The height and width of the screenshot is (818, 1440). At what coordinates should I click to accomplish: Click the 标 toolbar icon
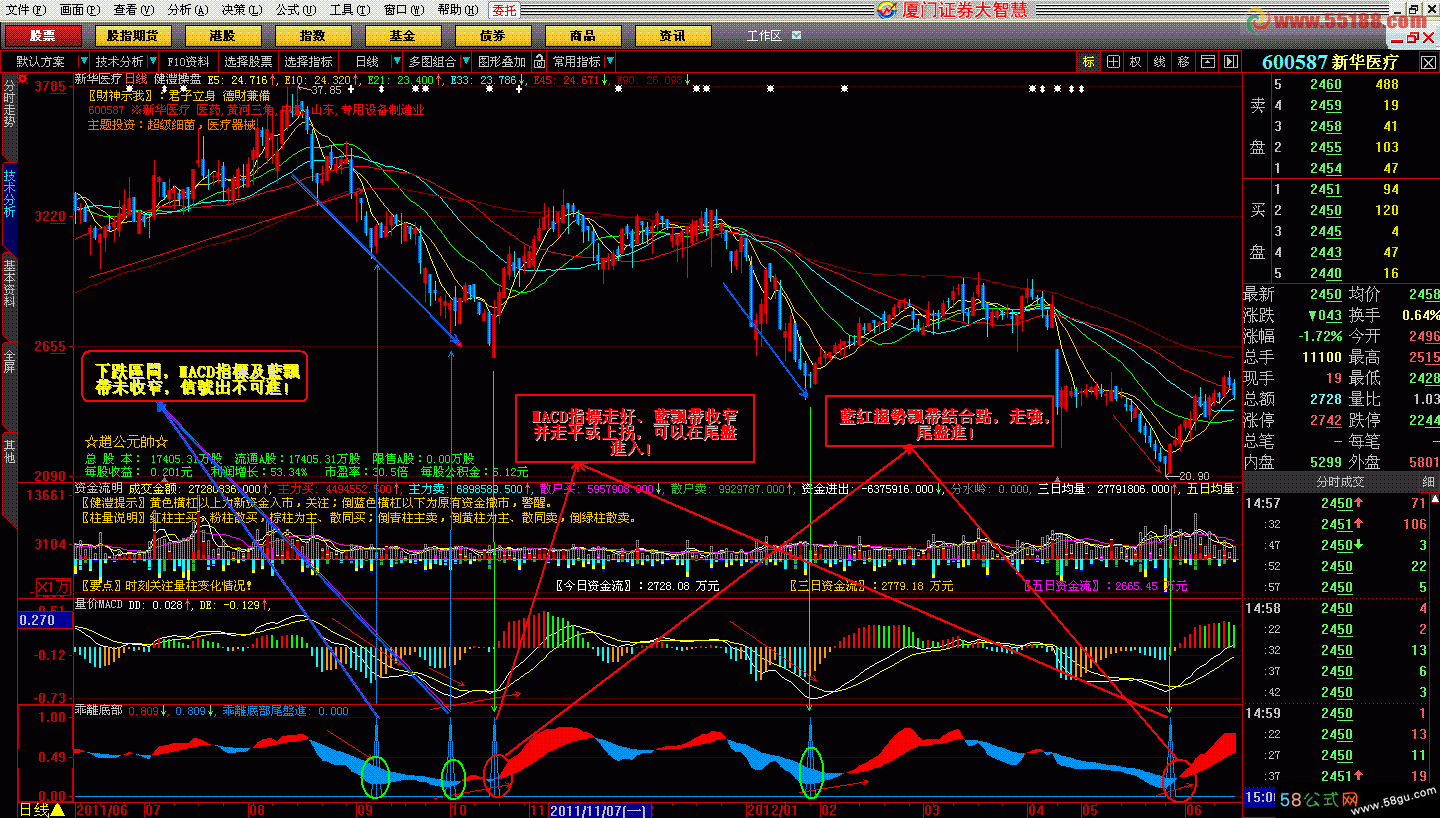[x=1089, y=62]
